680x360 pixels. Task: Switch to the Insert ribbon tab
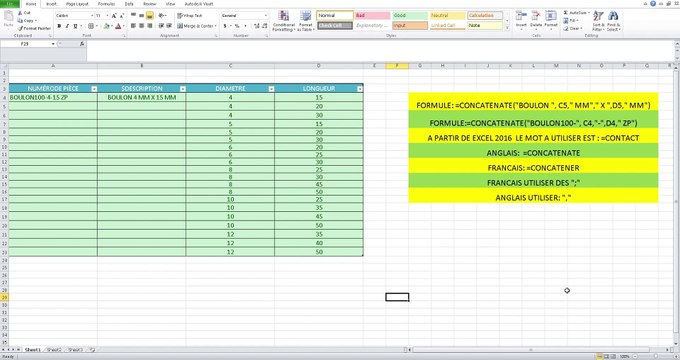[x=51, y=4]
